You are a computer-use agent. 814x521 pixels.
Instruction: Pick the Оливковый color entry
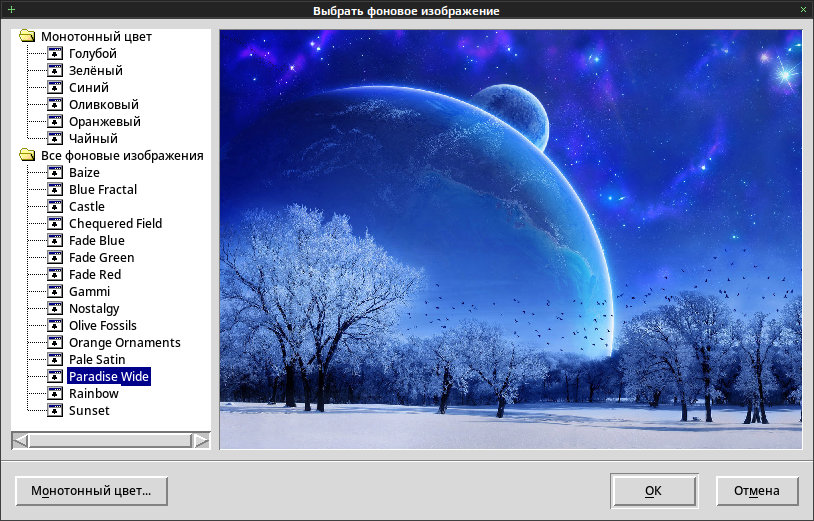tap(104, 104)
